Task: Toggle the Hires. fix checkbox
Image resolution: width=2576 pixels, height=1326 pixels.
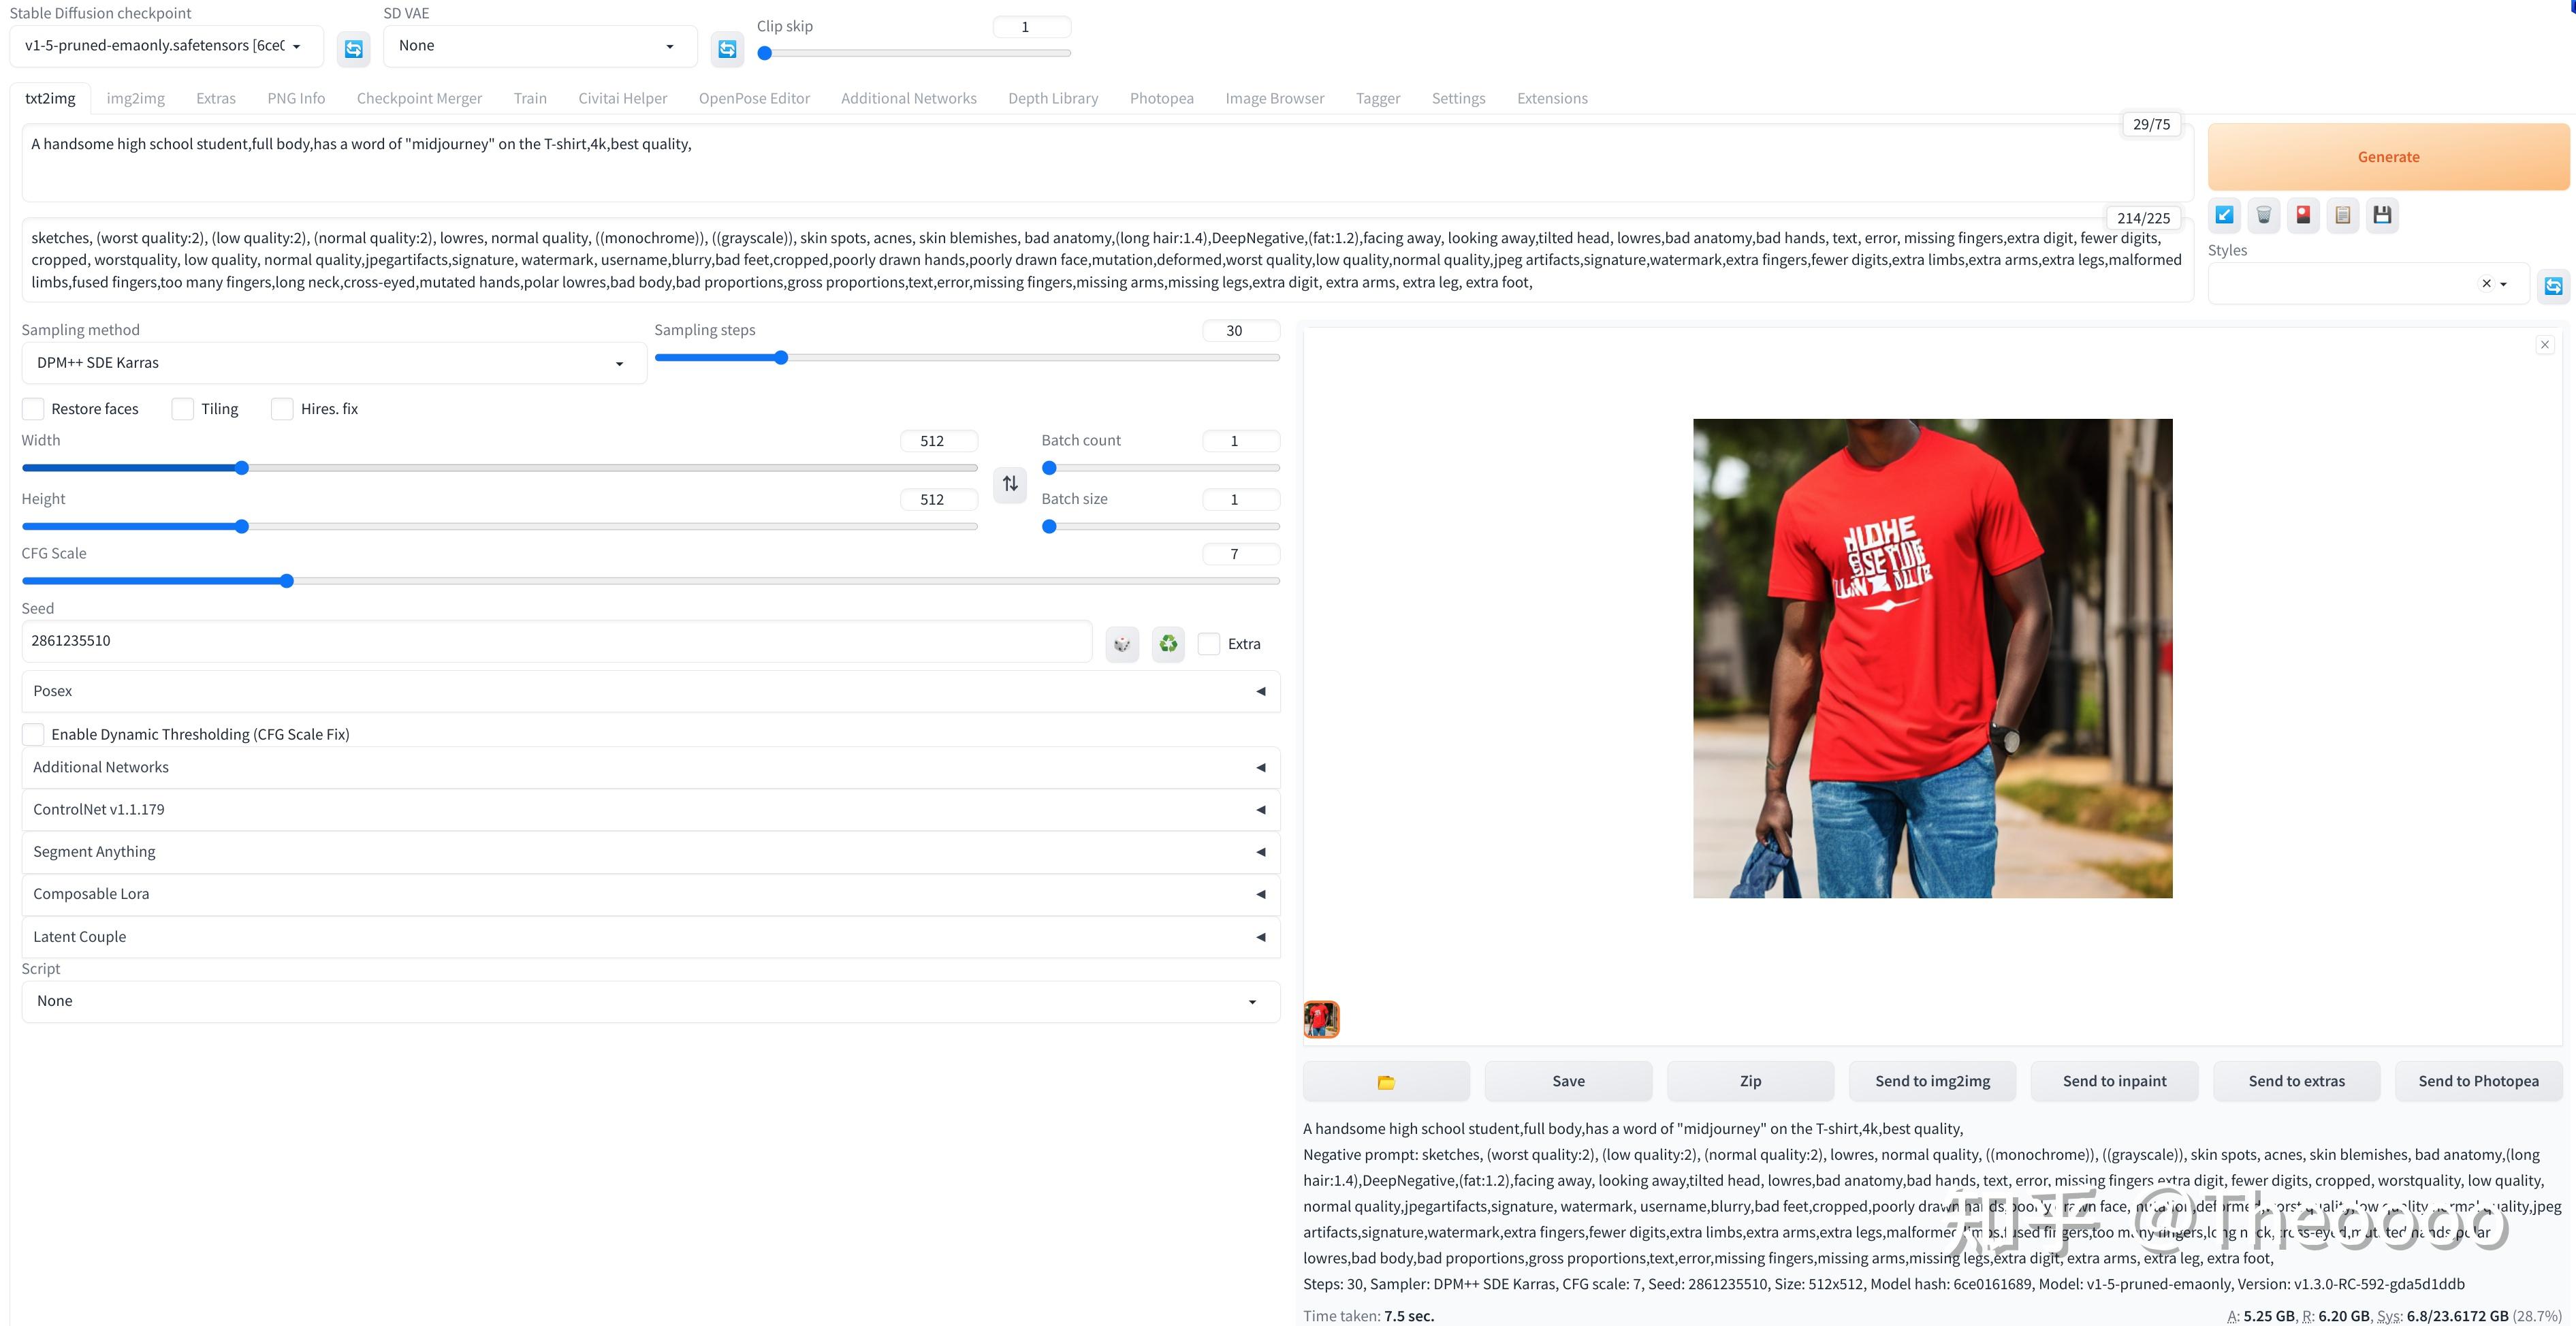Action: coord(283,409)
